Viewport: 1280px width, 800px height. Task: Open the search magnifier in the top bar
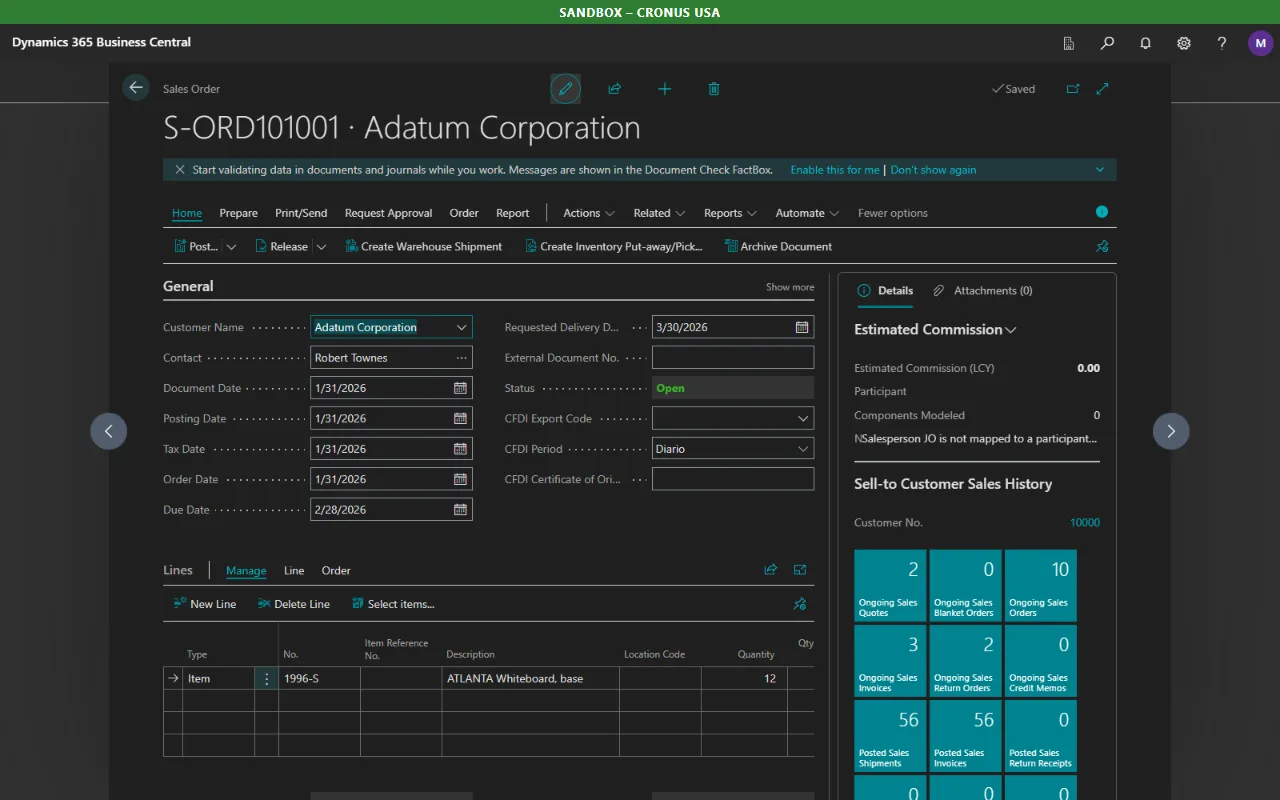click(x=1107, y=43)
